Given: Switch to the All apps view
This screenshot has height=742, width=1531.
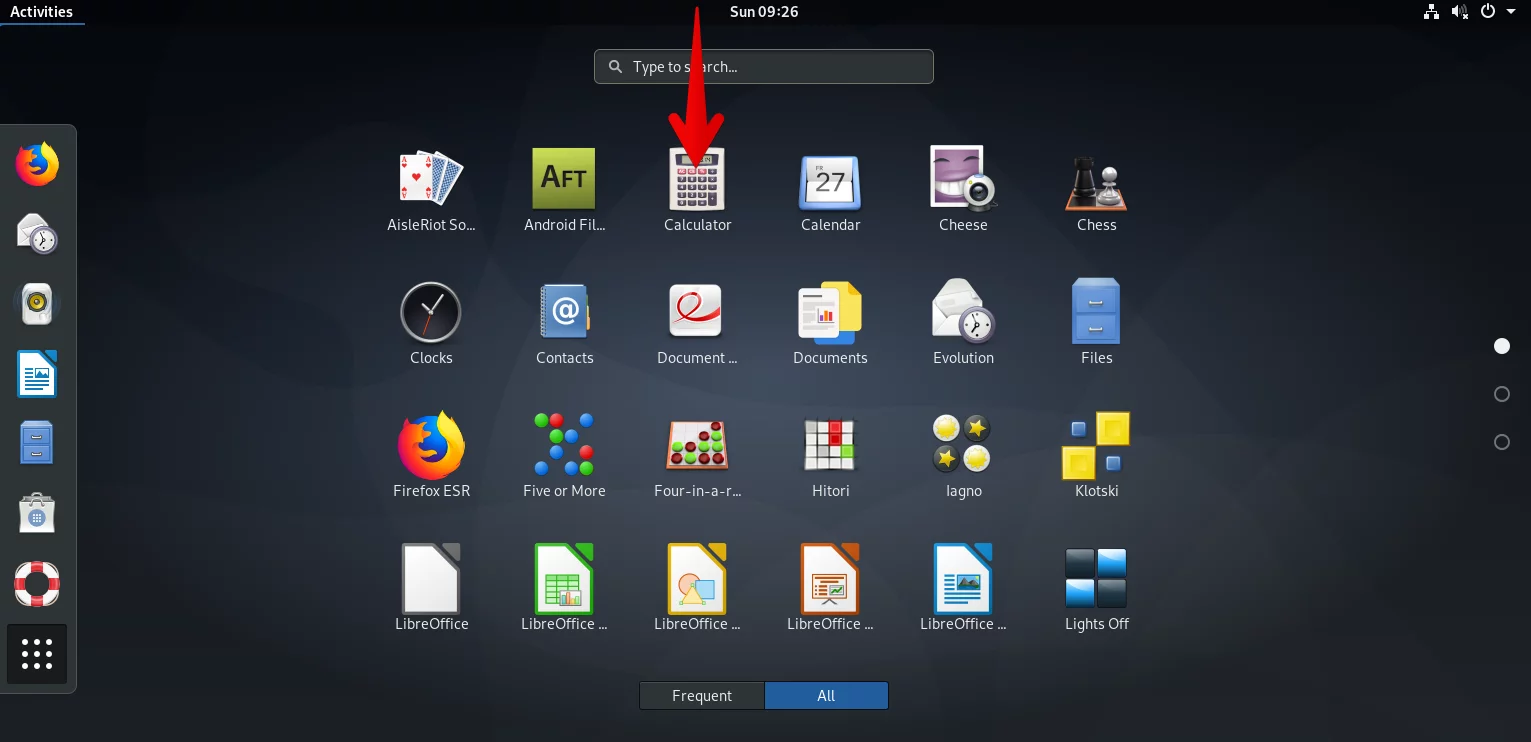Looking at the screenshot, I should (x=826, y=696).
